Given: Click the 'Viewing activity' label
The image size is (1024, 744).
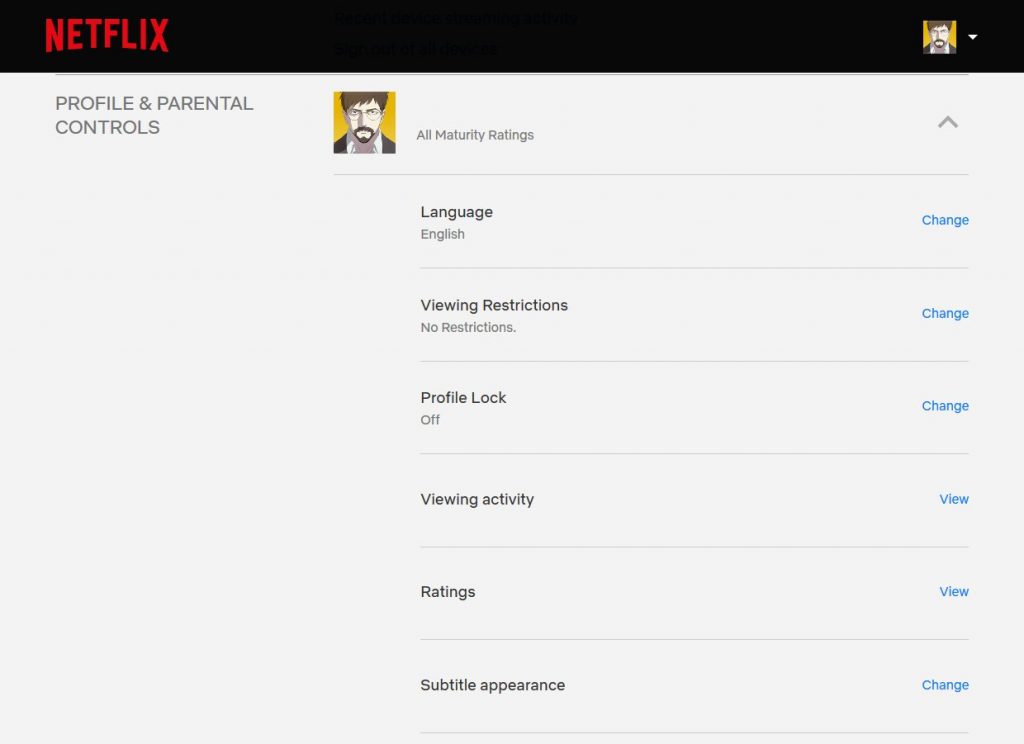Looking at the screenshot, I should click(477, 500).
